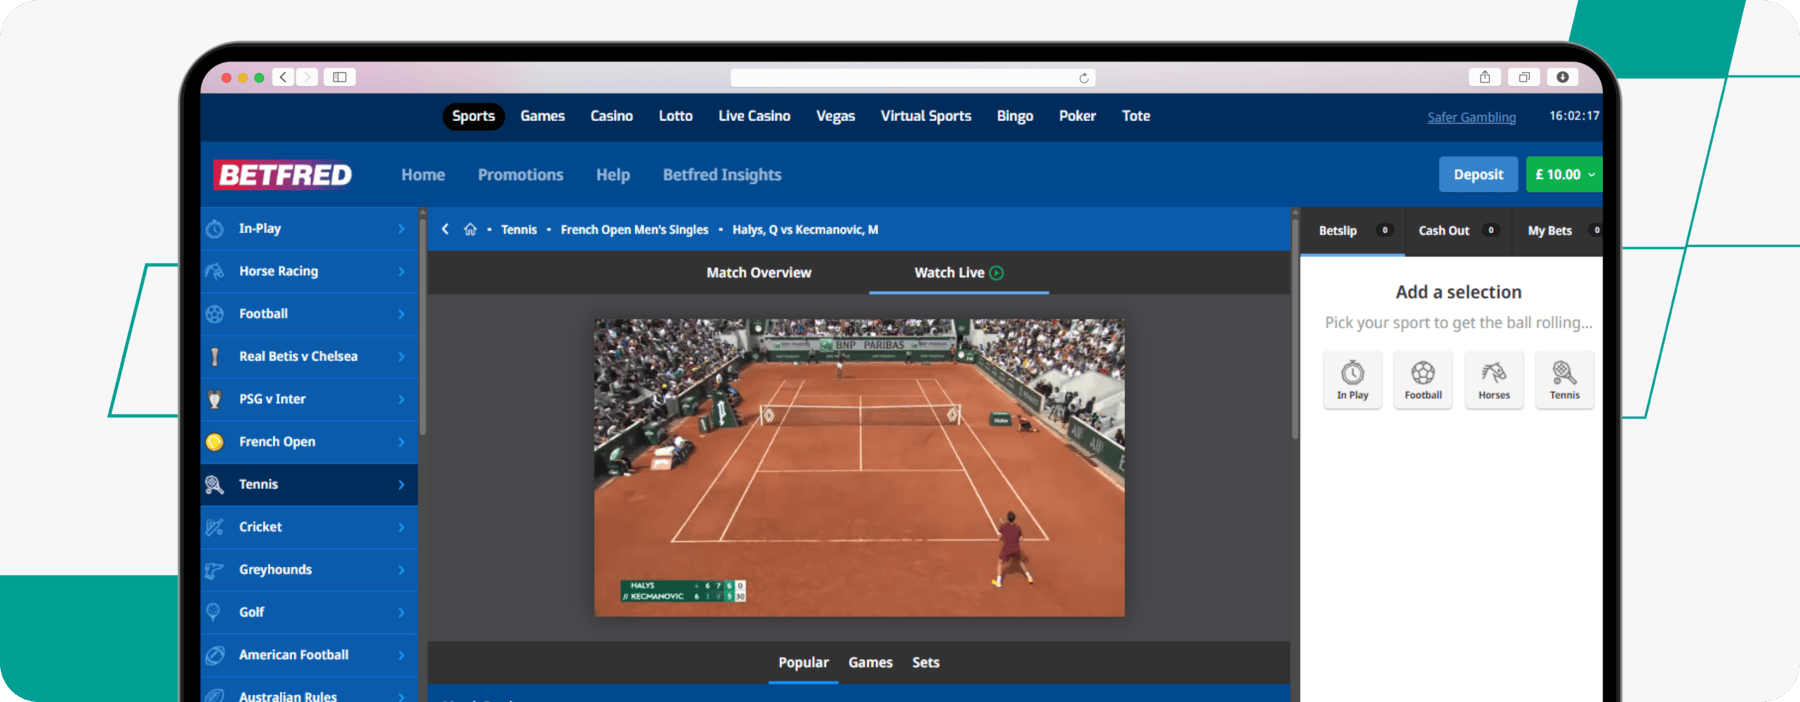Switch to the Watch Live tab
Screen dimensions: 1800x702
pos(959,272)
